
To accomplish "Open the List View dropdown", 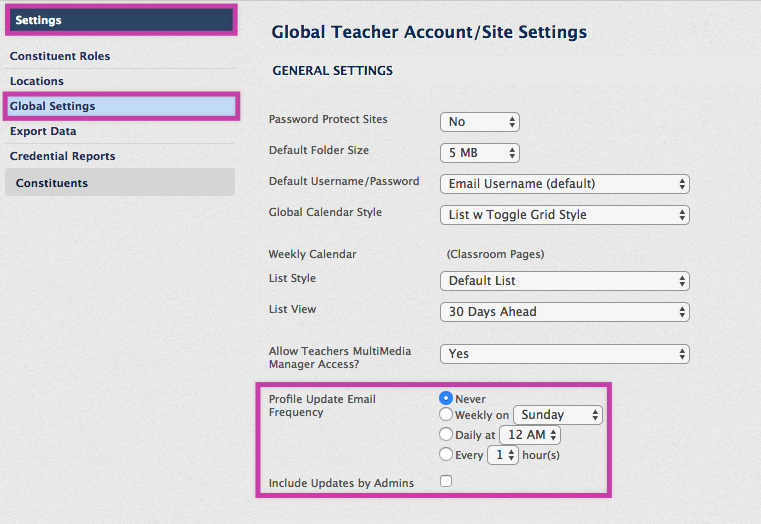I will coord(564,312).
